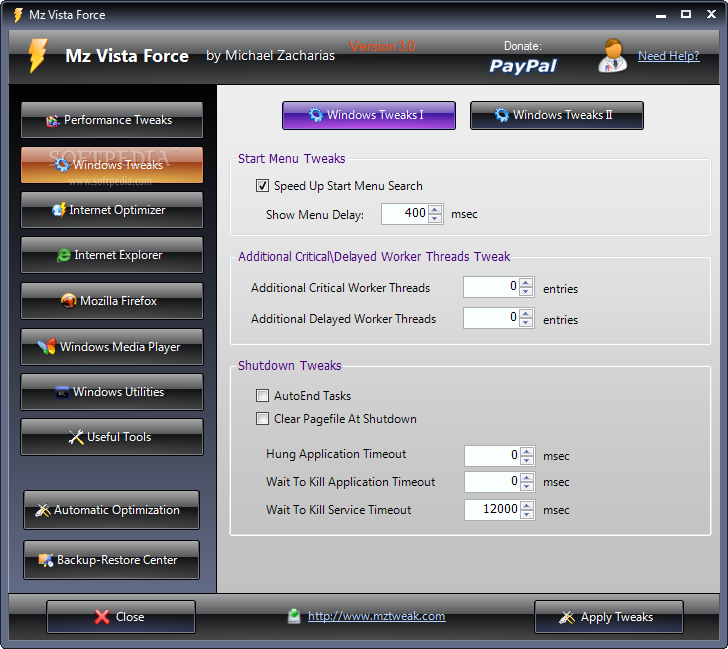Click the Windows Utilities console icon
728x649 pixels.
(62, 392)
